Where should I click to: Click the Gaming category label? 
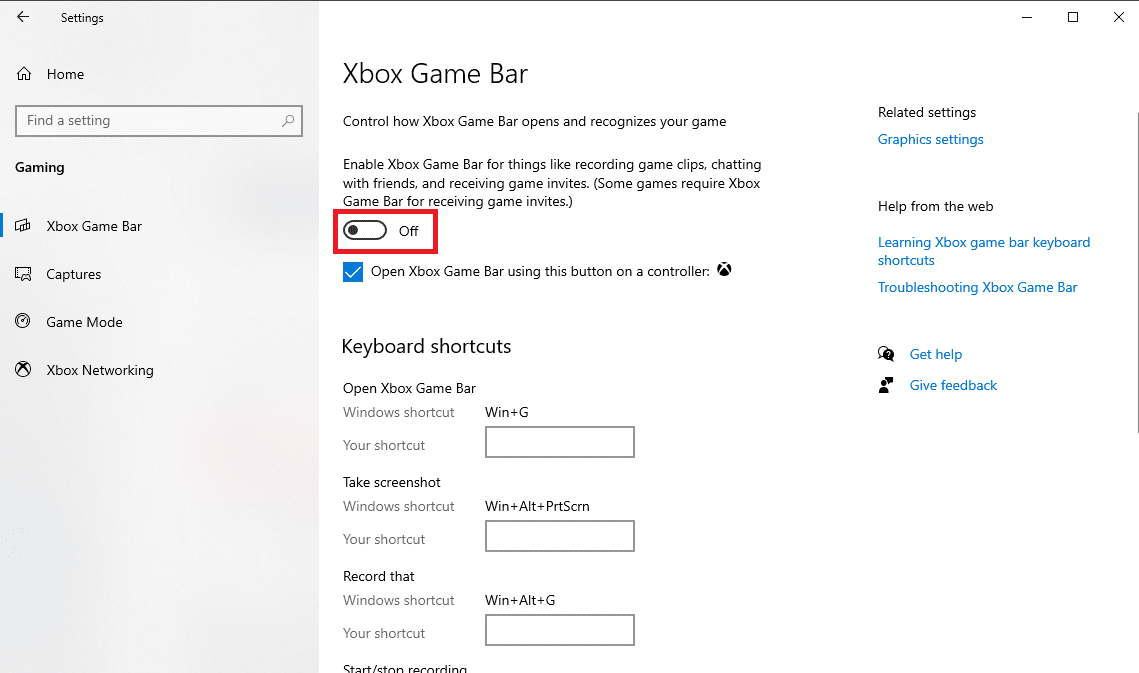tap(40, 167)
